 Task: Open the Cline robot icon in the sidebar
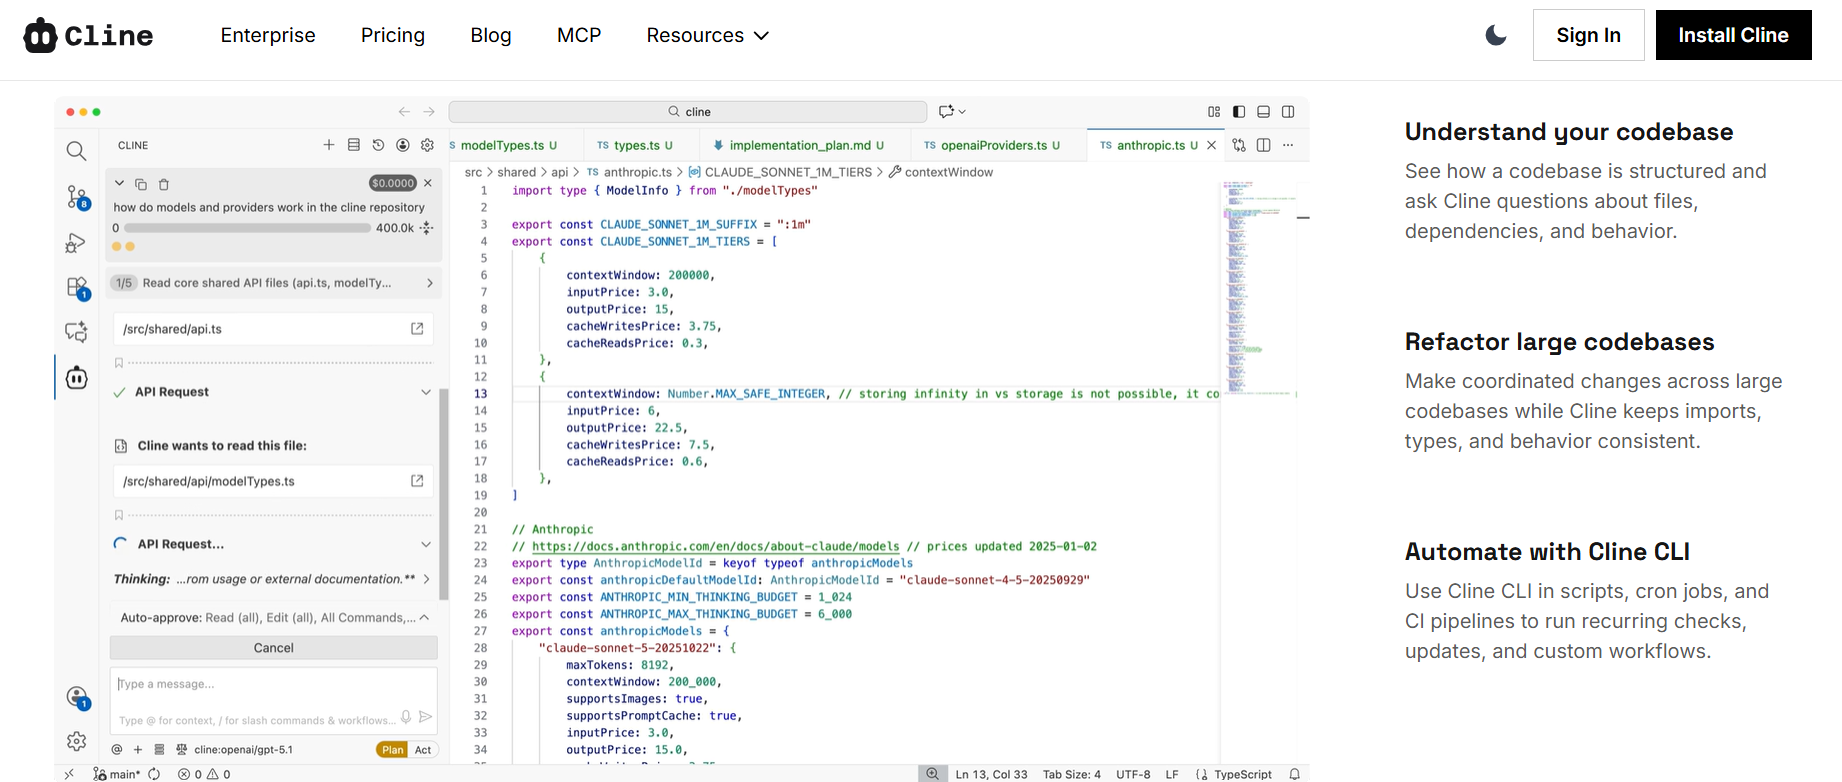[77, 378]
